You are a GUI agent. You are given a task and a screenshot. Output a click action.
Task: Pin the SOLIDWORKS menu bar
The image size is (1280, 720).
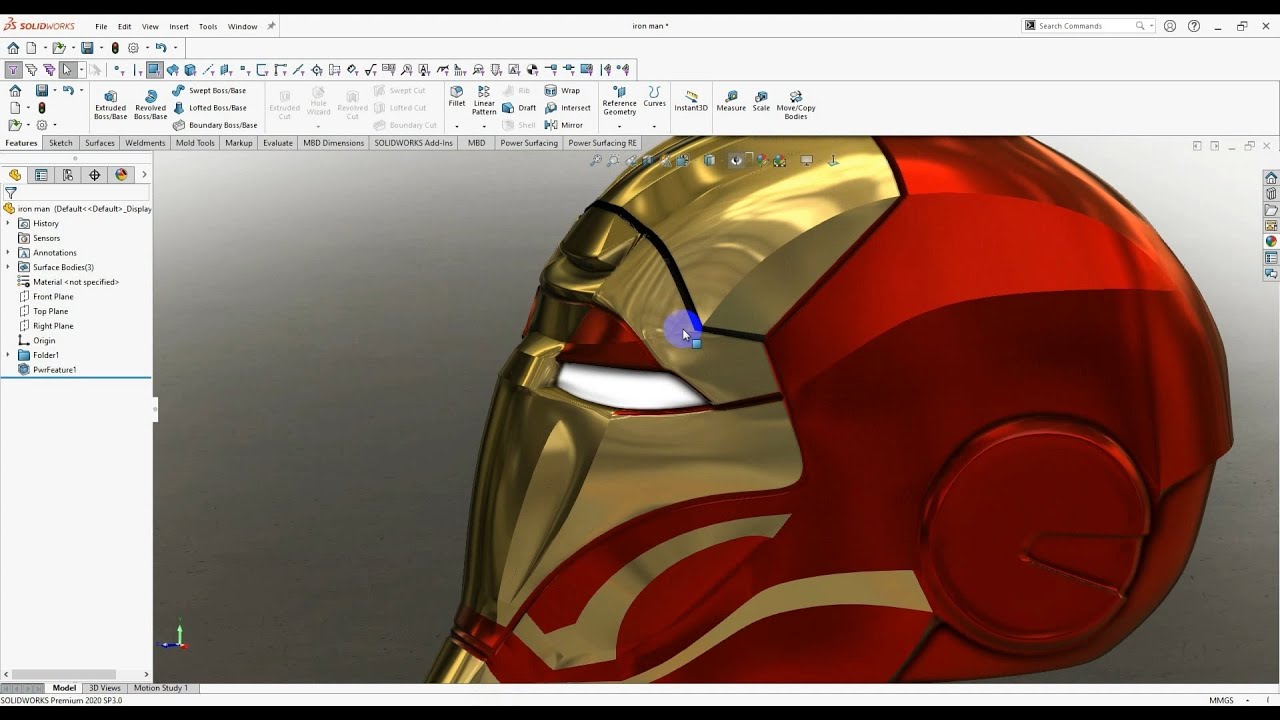(x=271, y=27)
